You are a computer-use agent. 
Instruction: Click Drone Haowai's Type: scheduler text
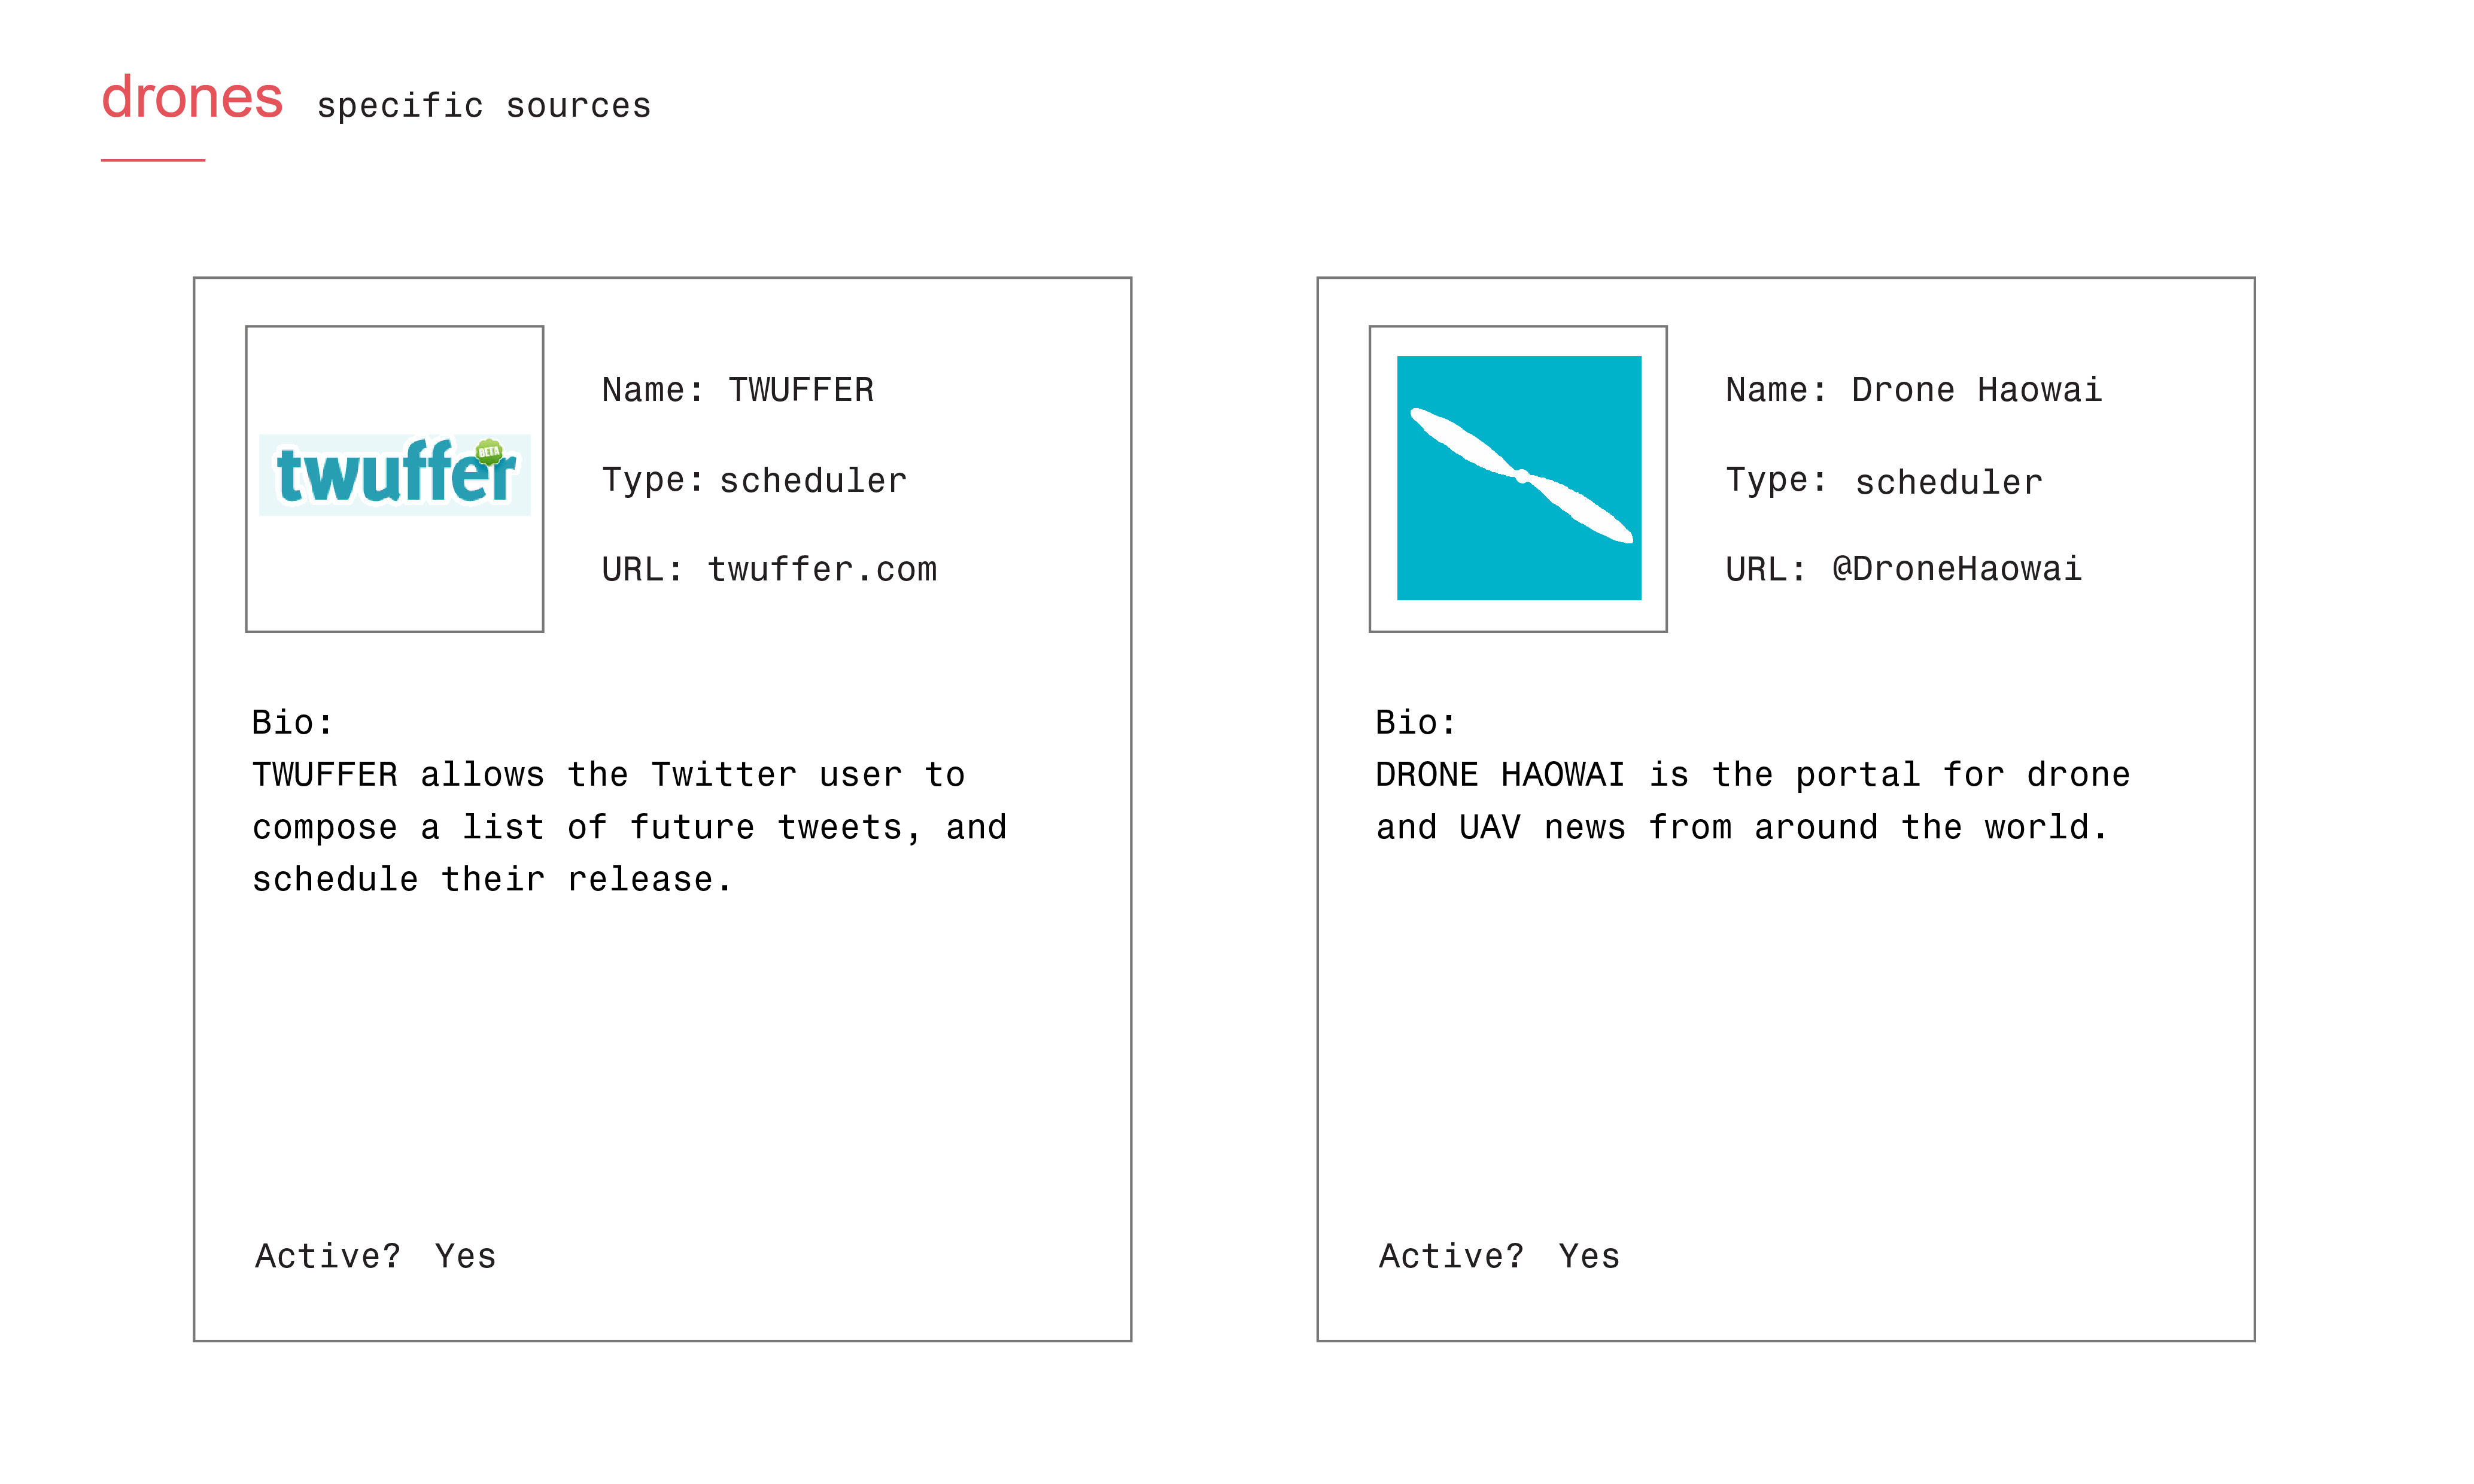tap(1884, 482)
